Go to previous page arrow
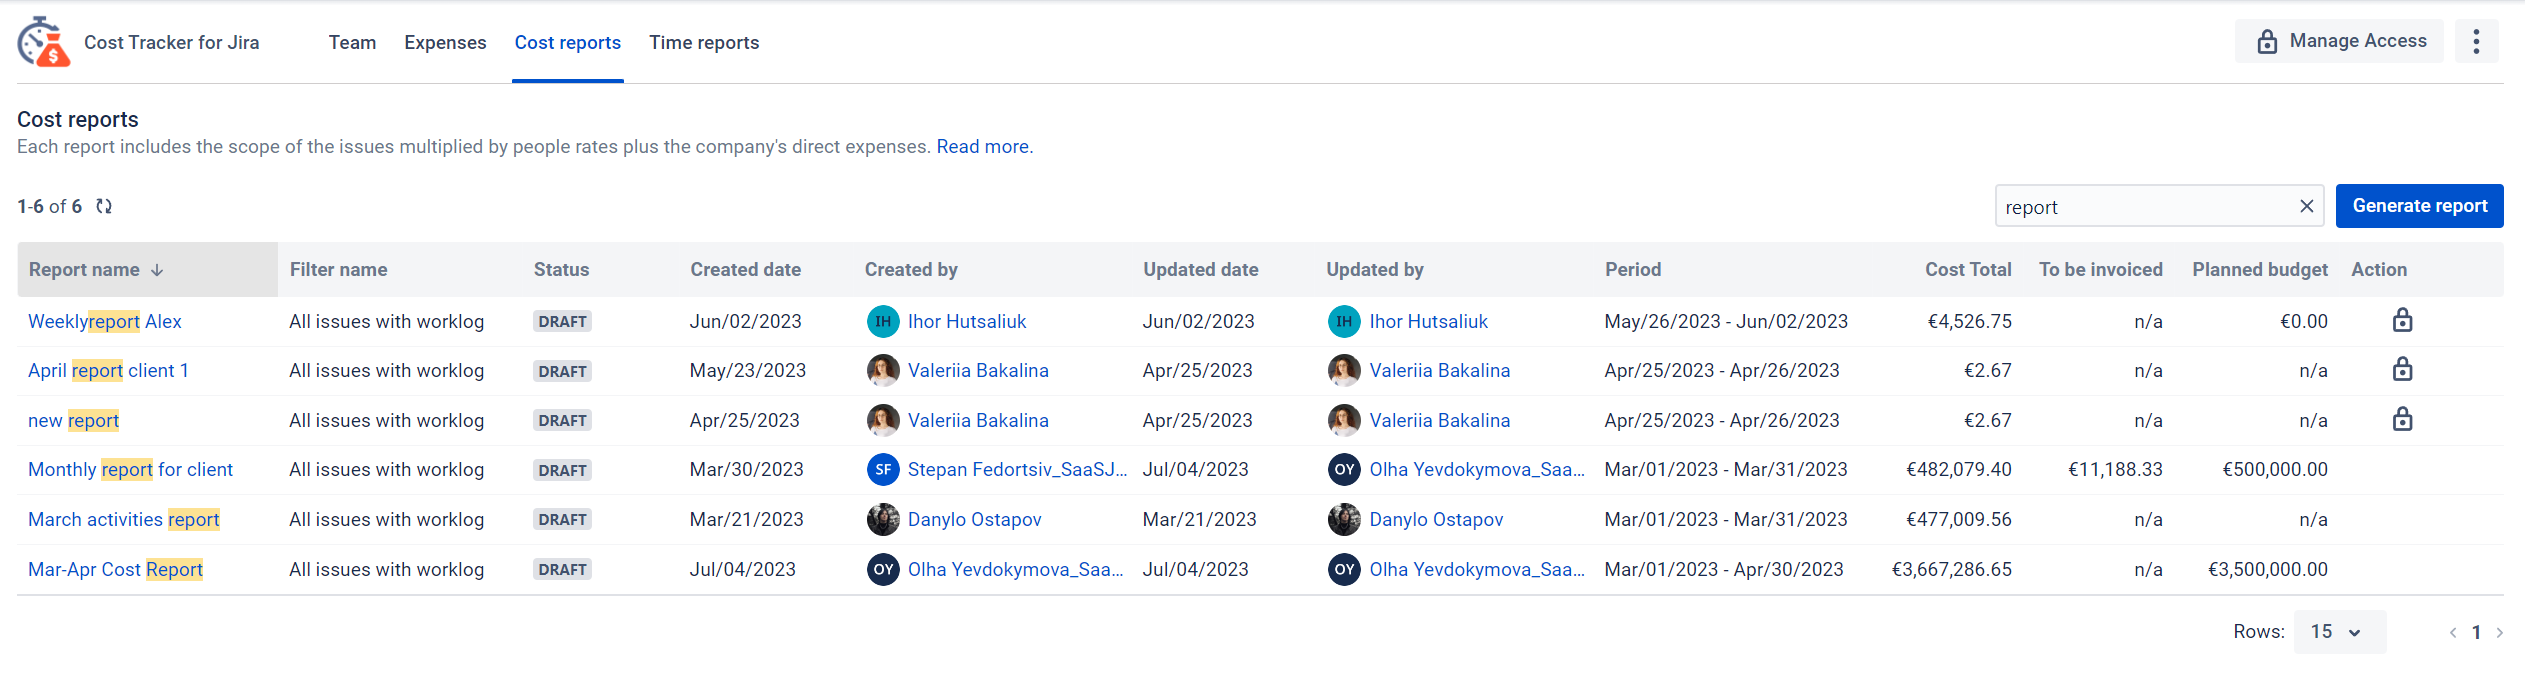This screenshot has width=2525, height=688. [x=2452, y=632]
